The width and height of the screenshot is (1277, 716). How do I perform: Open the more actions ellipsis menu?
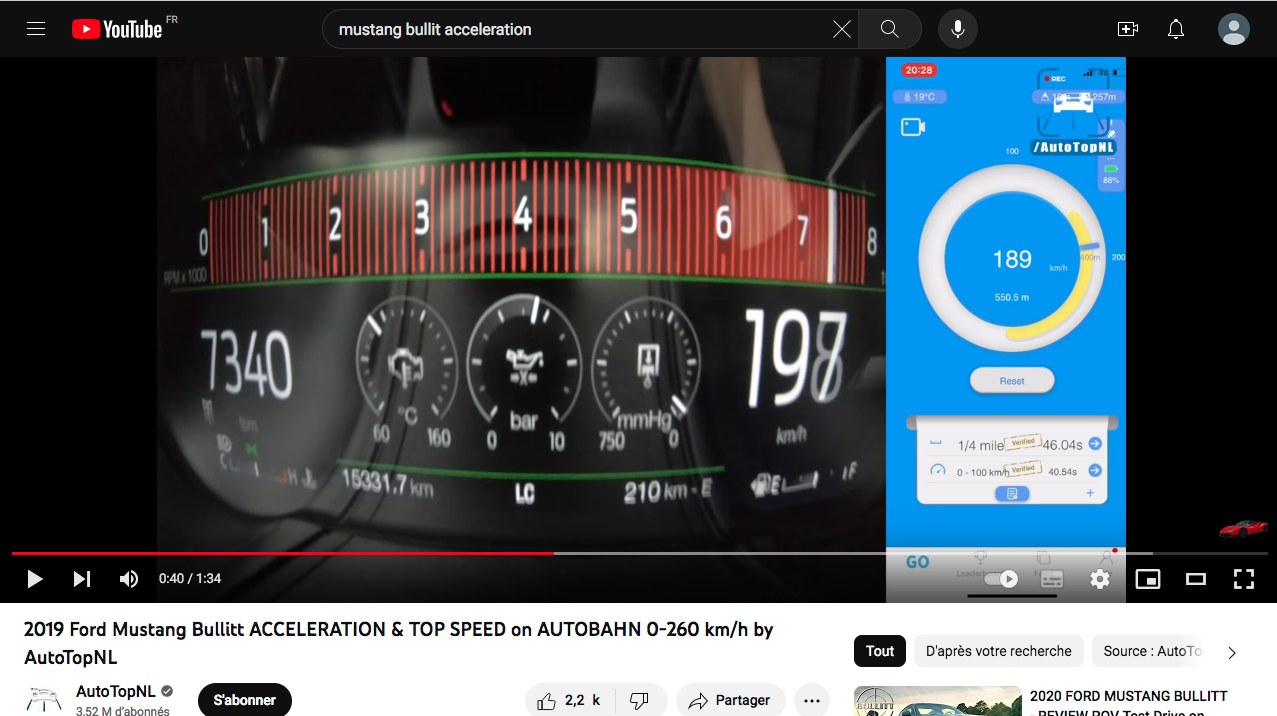[x=811, y=701]
